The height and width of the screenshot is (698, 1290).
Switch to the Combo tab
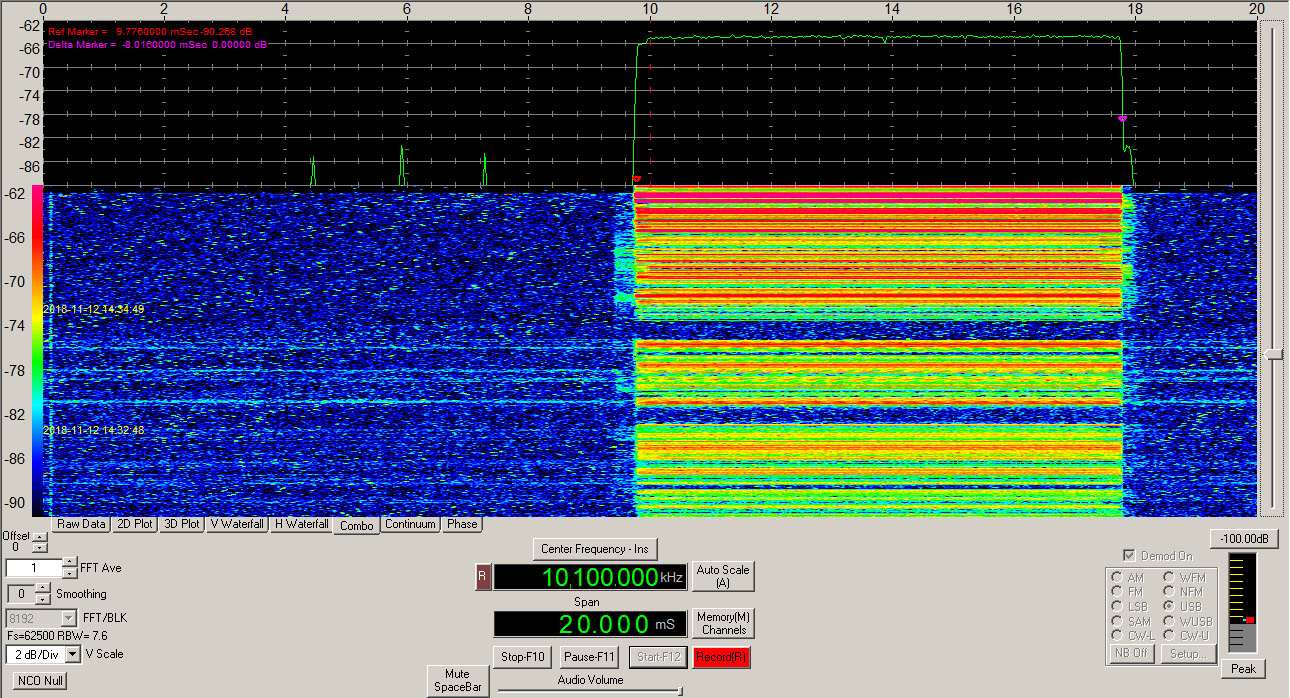[356, 525]
